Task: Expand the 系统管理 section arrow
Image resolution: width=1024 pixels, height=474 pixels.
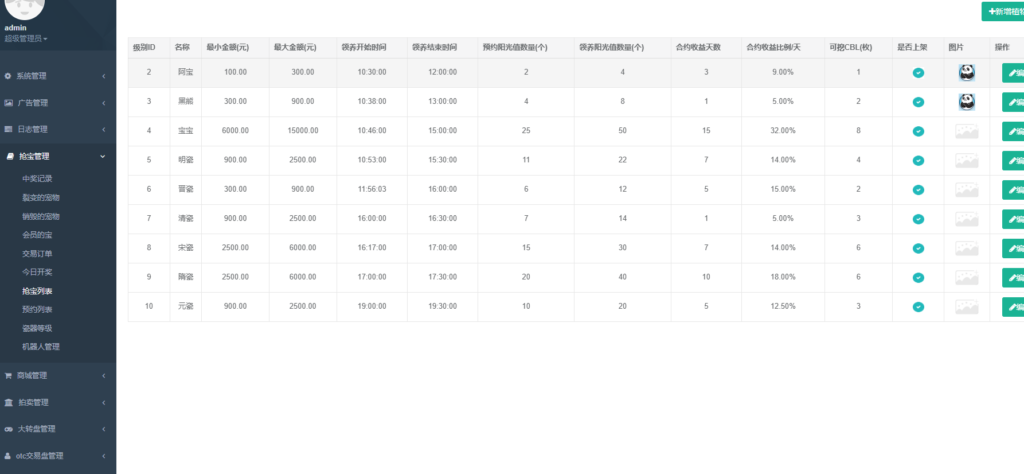Action: tap(103, 76)
